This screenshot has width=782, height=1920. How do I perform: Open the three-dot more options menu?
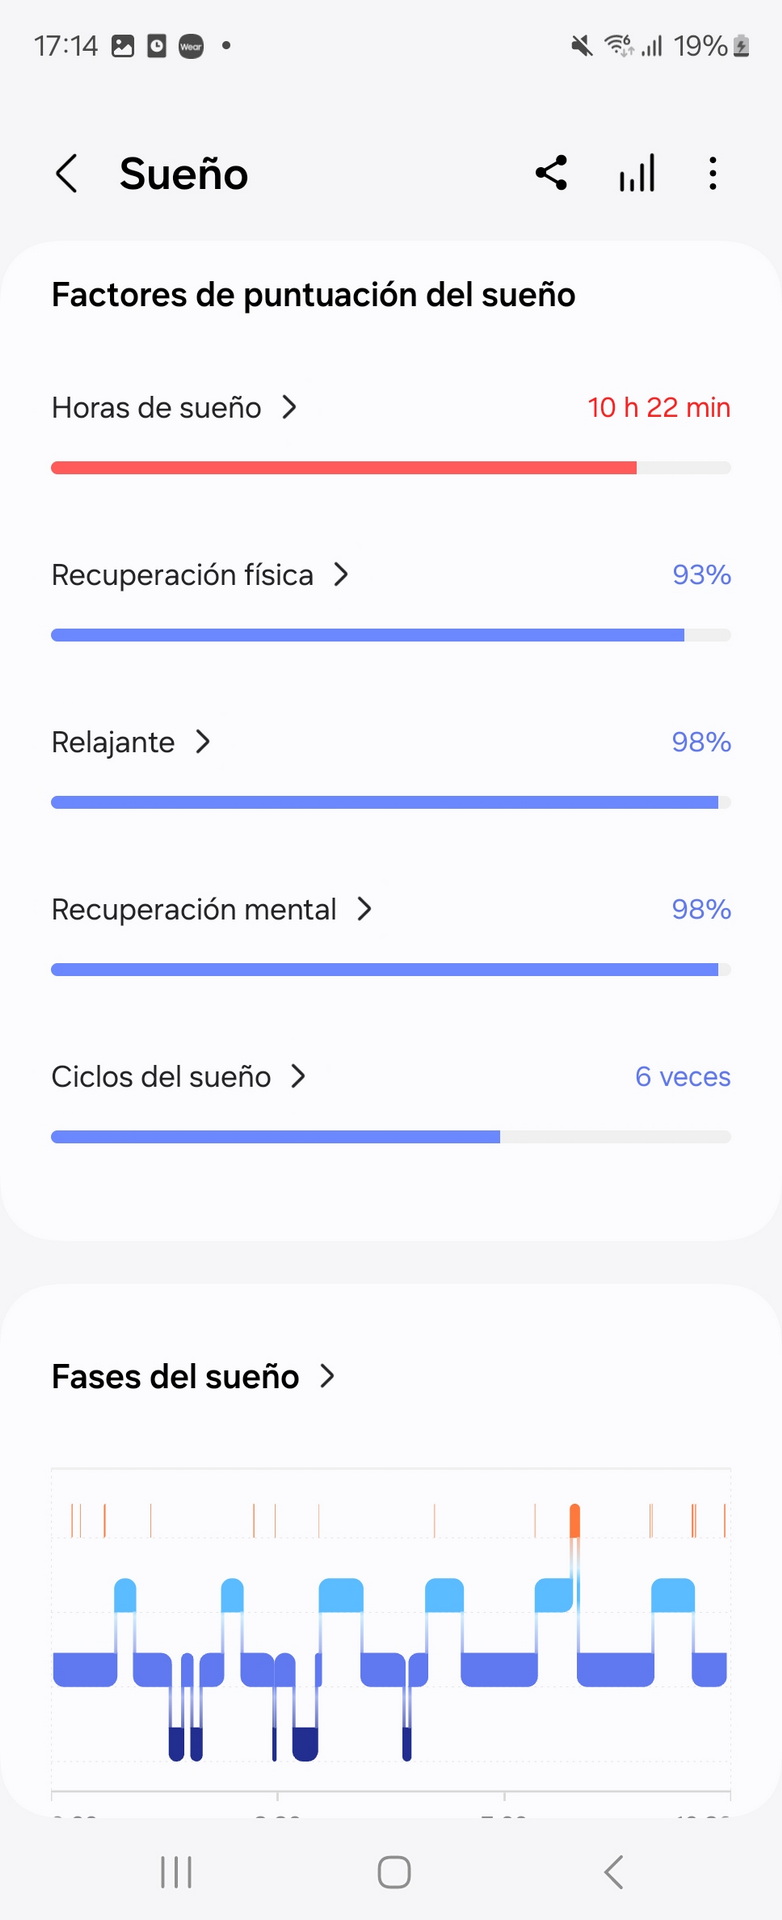pyautogui.click(x=712, y=173)
